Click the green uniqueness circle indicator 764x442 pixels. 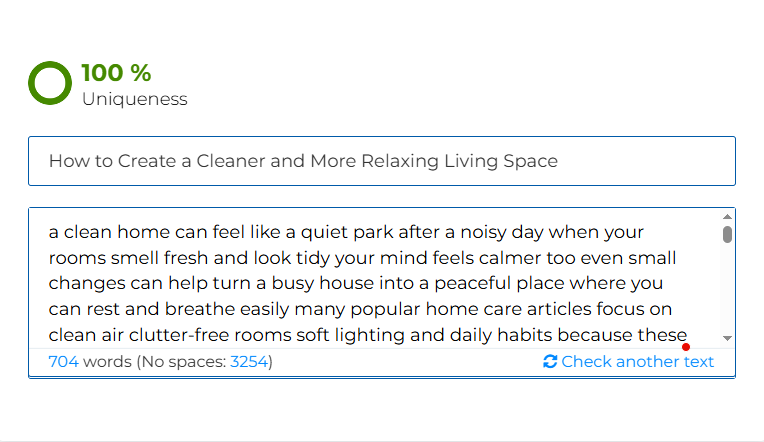pyautogui.click(x=50, y=83)
